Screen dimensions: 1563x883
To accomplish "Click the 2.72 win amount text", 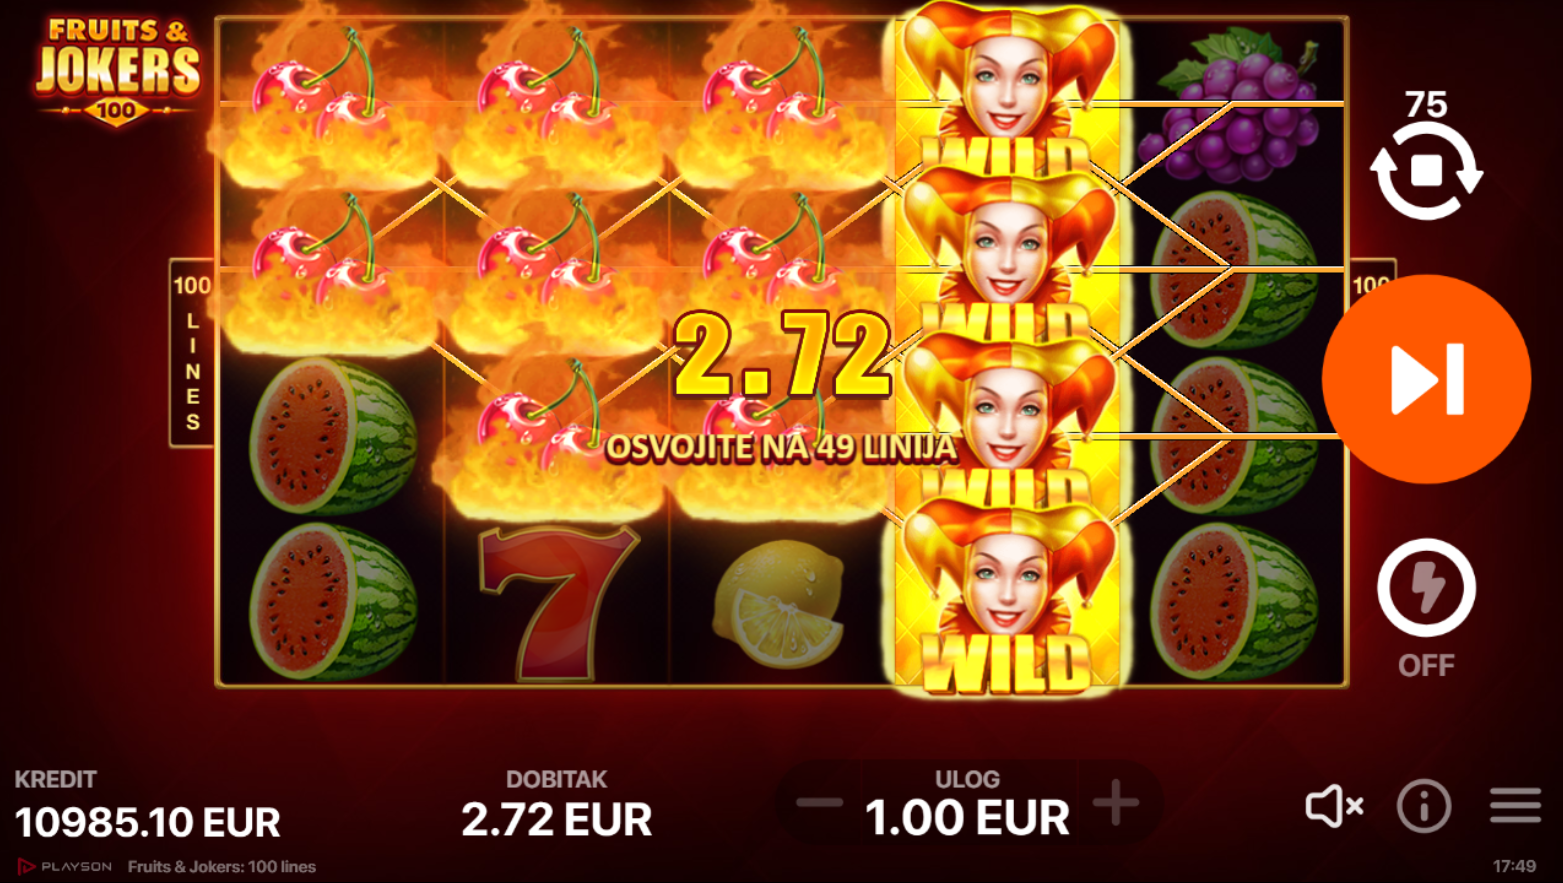I will click(x=783, y=355).
